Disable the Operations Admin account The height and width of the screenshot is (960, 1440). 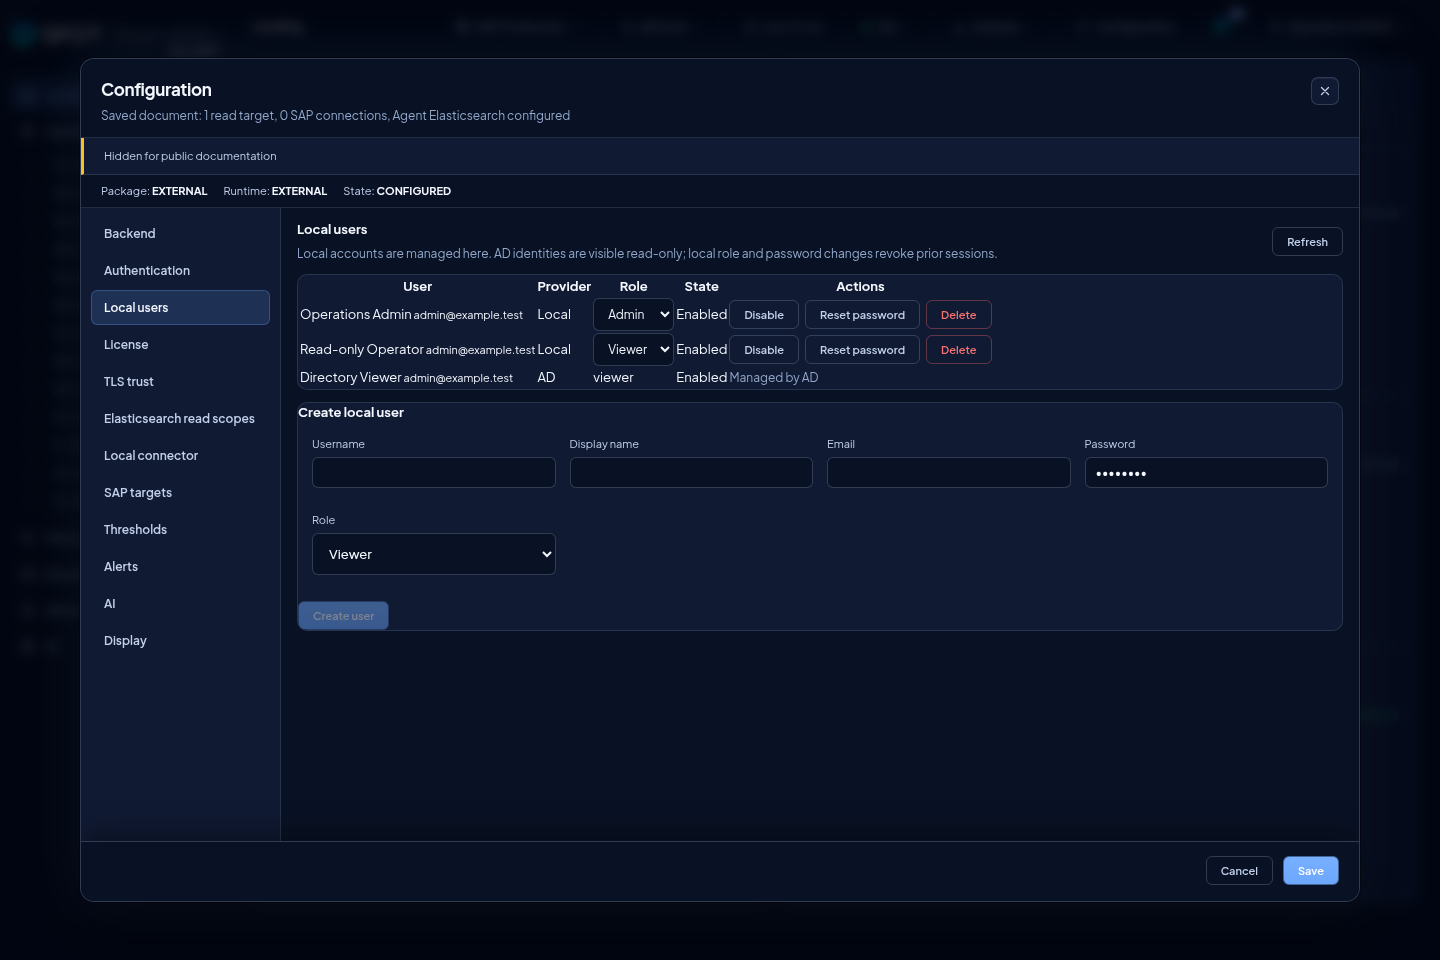pos(764,315)
